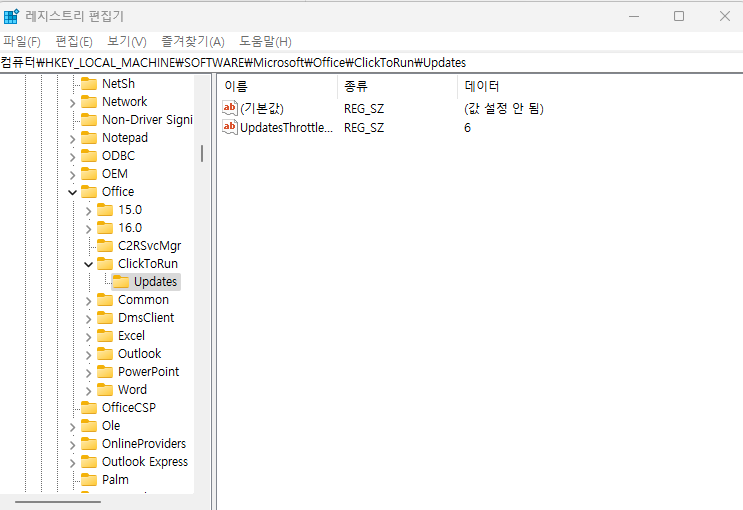Image resolution: width=743 pixels, height=510 pixels.
Task: Click the vertical scrollbar thumb of key tree
Action: coord(202,154)
